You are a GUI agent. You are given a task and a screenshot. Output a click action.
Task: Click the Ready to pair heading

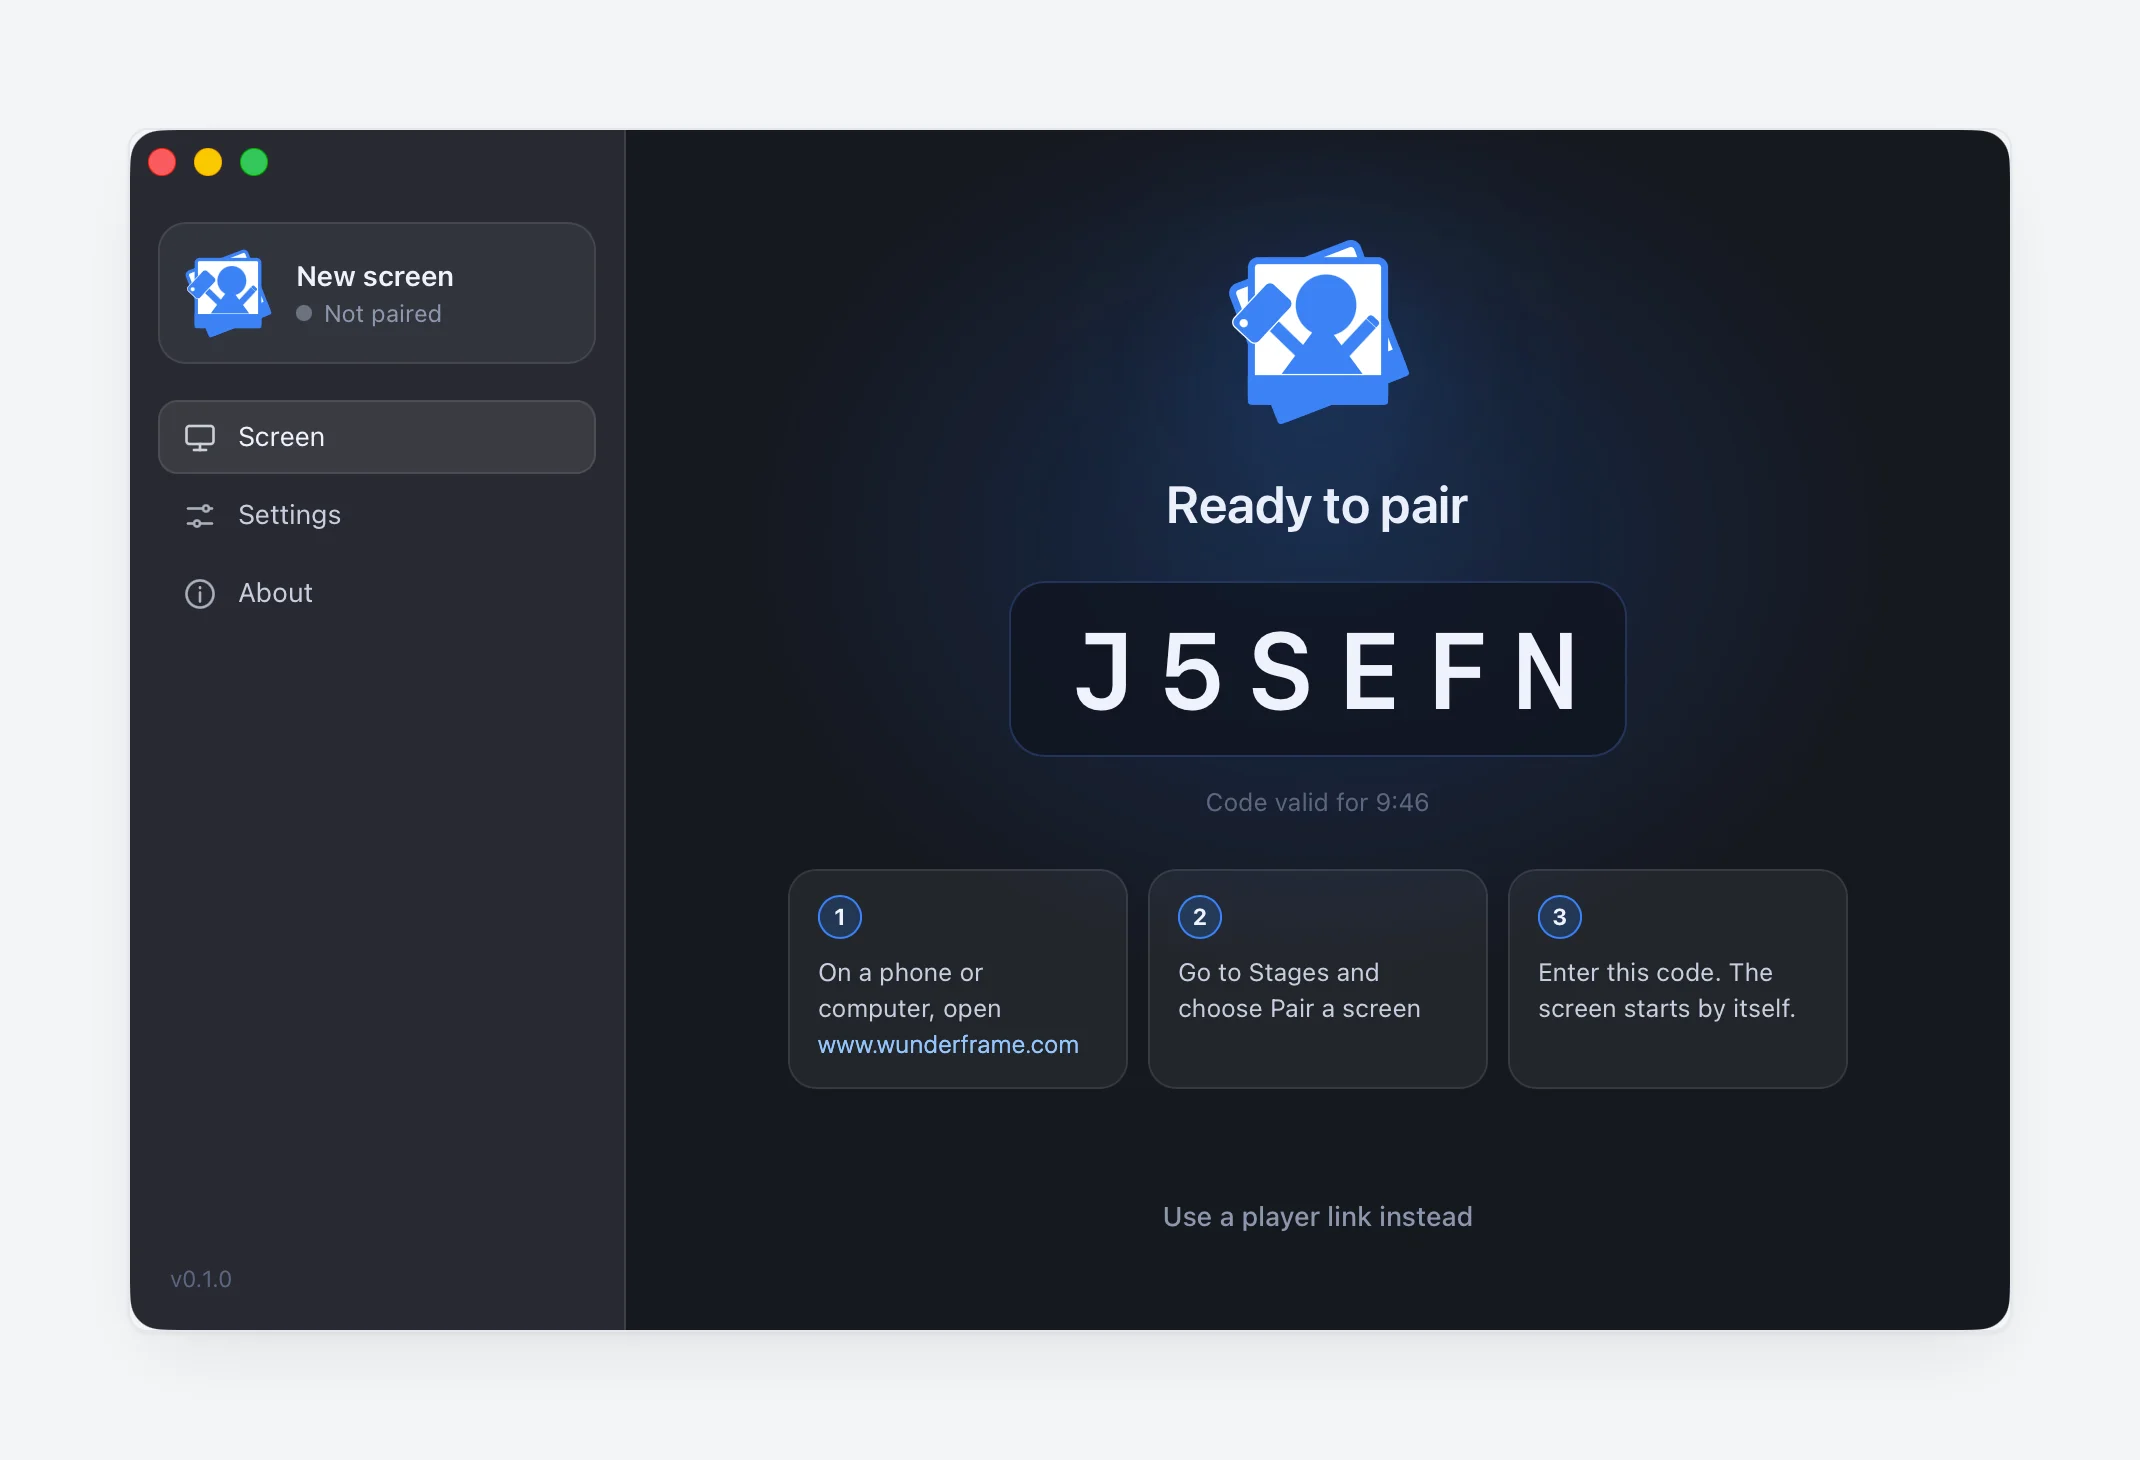click(x=1318, y=506)
